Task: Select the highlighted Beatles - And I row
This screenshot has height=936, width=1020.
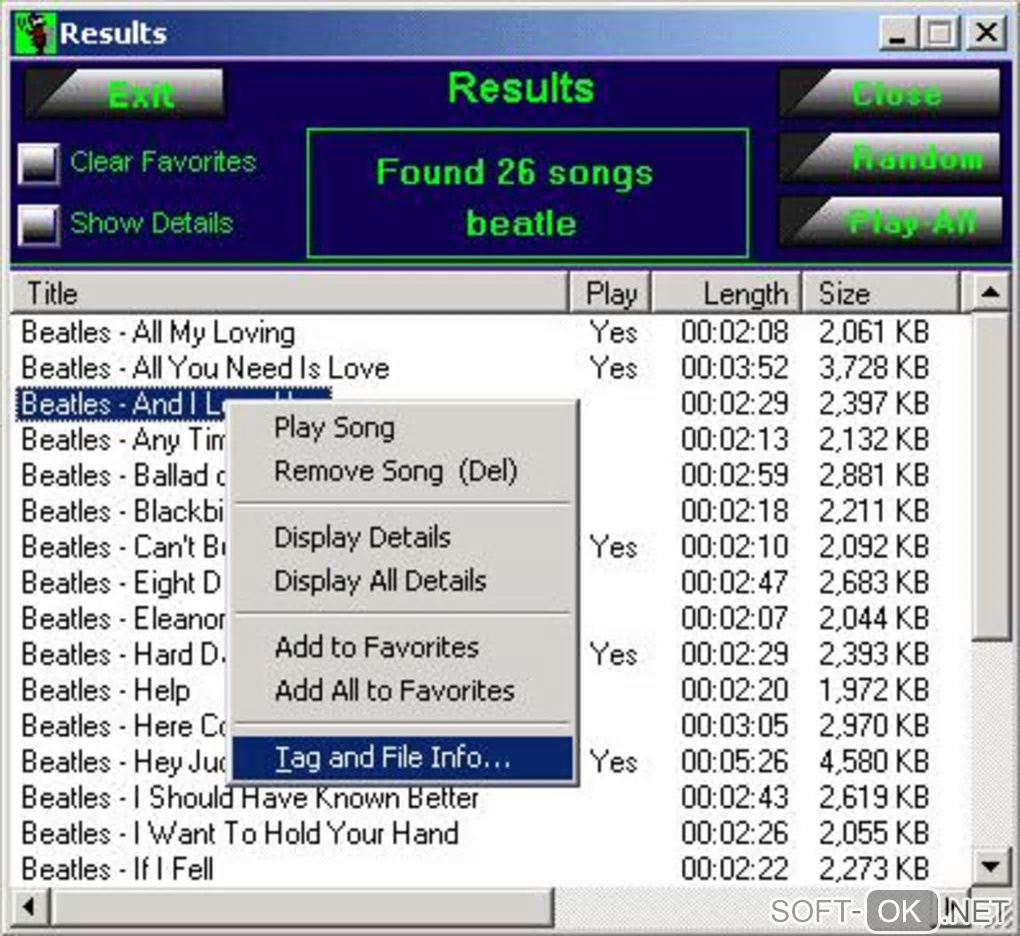Action: pyautogui.click(x=122, y=404)
